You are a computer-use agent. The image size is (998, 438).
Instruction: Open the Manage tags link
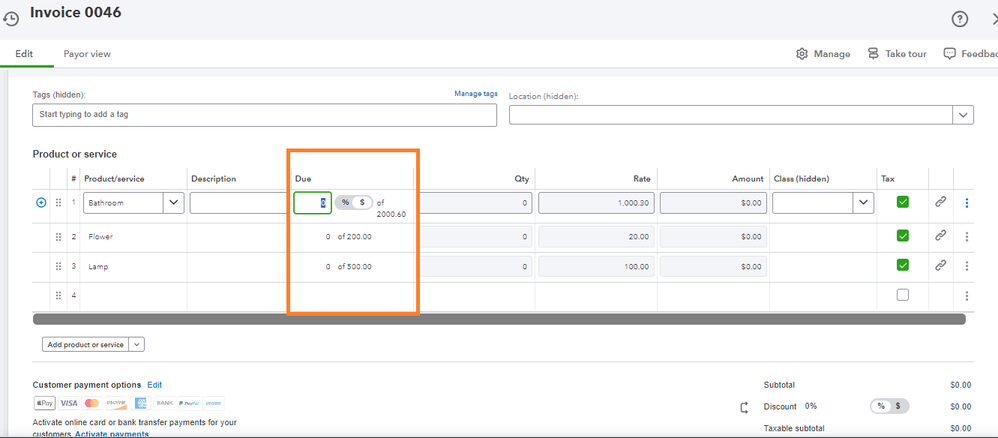(x=476, y=94)
